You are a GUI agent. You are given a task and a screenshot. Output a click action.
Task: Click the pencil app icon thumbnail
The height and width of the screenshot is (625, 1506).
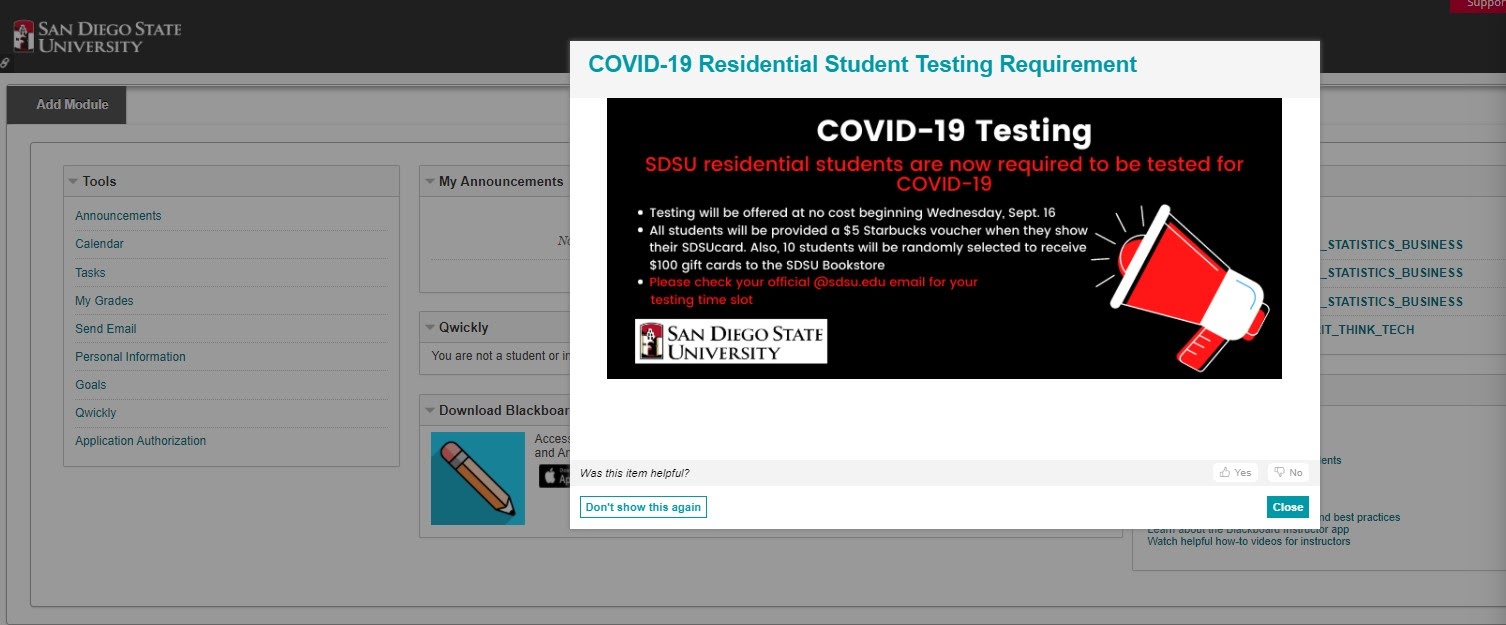click(x=477, y=478)
